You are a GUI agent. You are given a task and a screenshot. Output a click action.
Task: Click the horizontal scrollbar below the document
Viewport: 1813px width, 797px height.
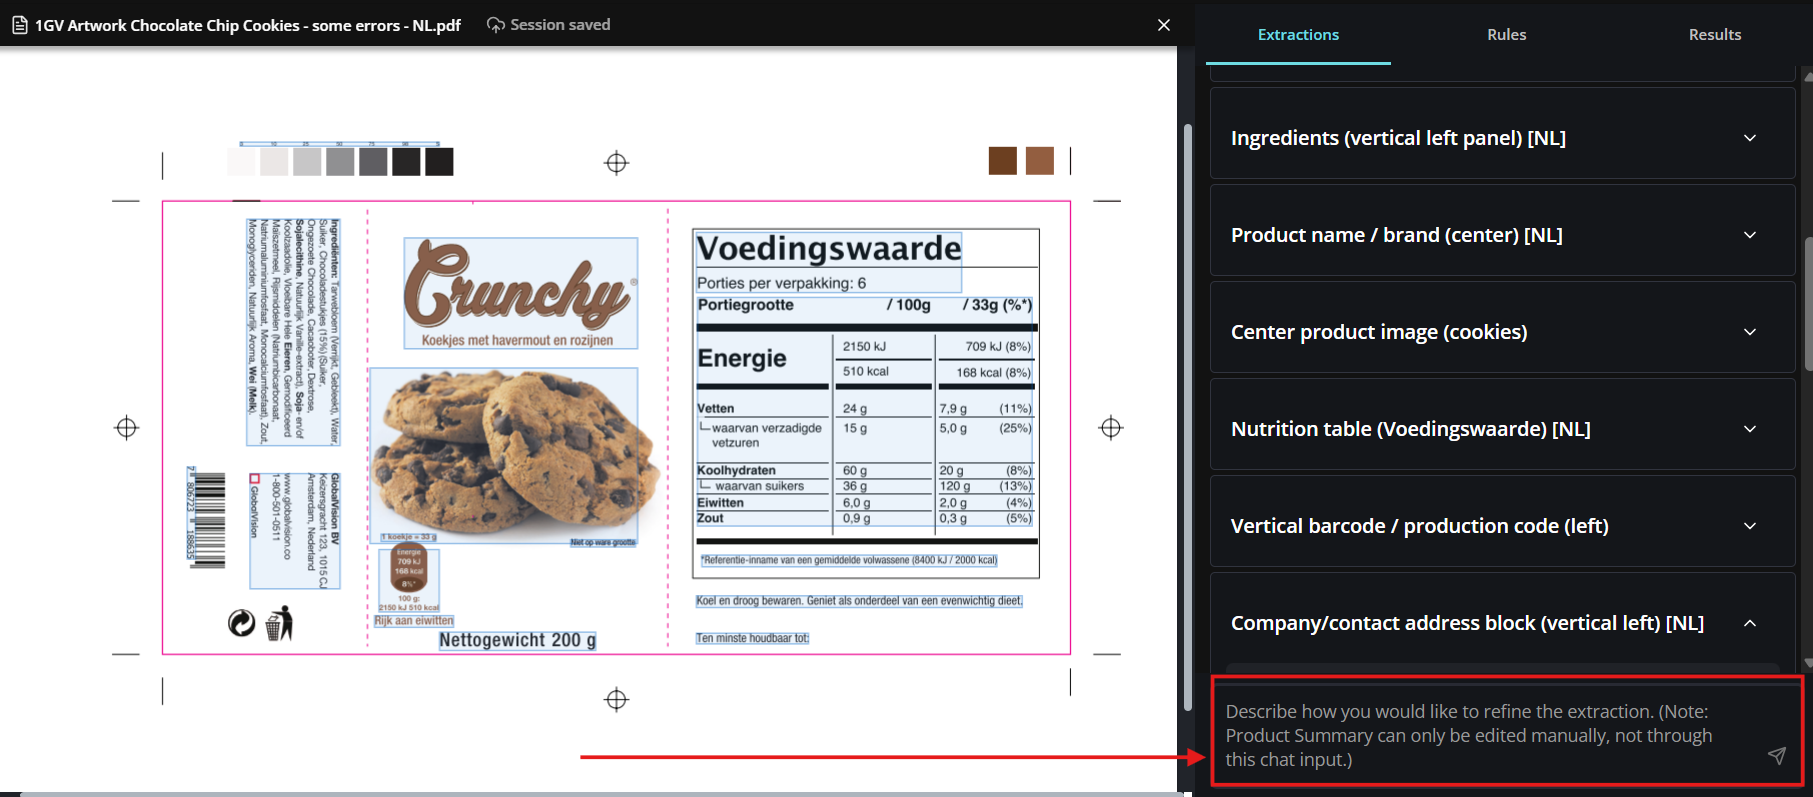[x=600, y=794]
